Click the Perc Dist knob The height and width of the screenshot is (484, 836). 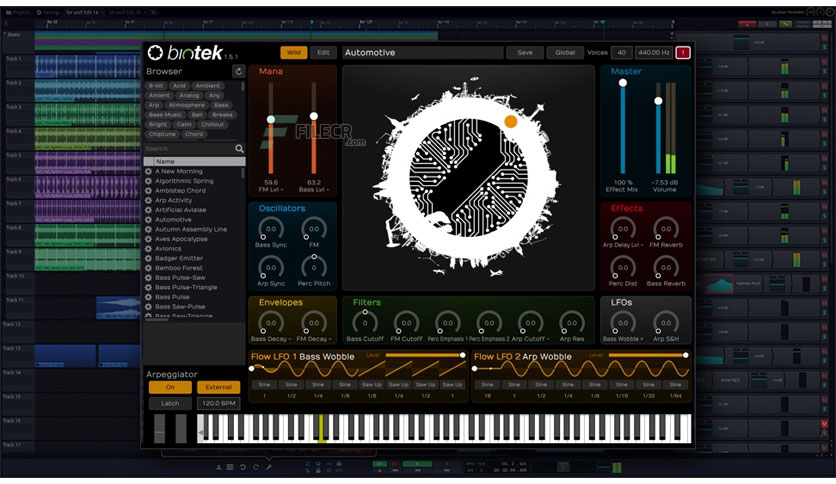coord(623,267)
